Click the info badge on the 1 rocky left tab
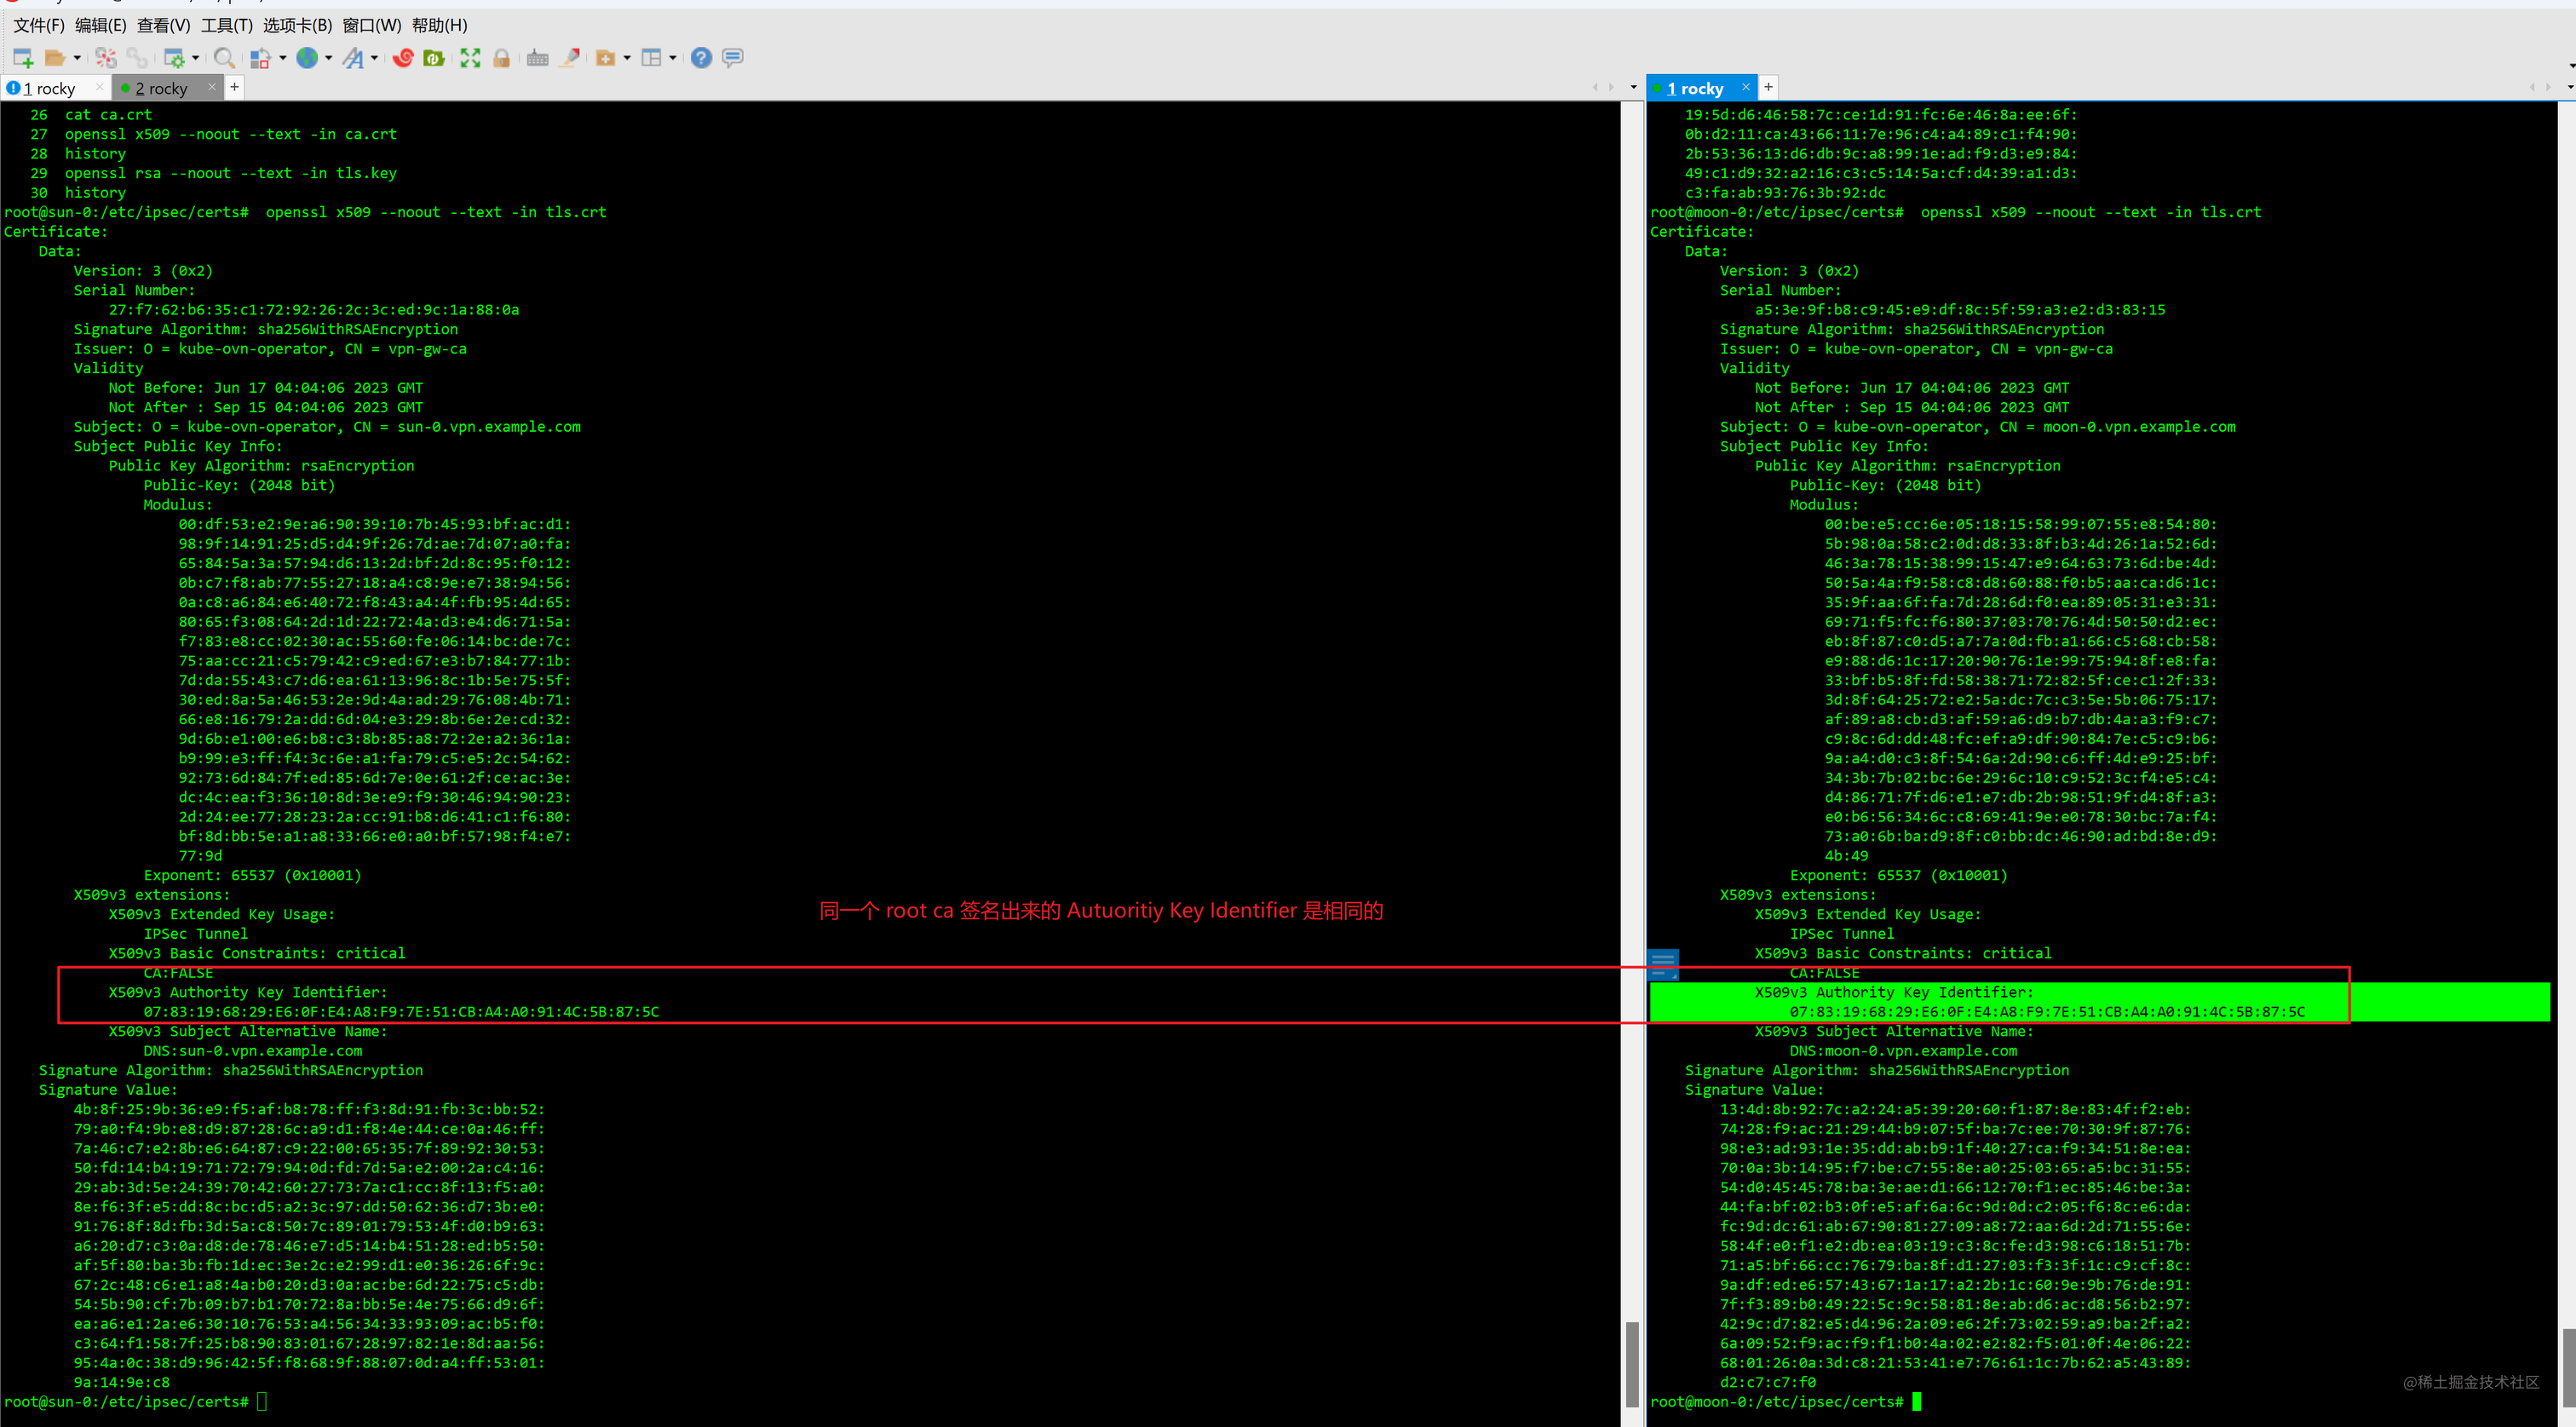The image size is (2576, 1427). pos(13,88)
